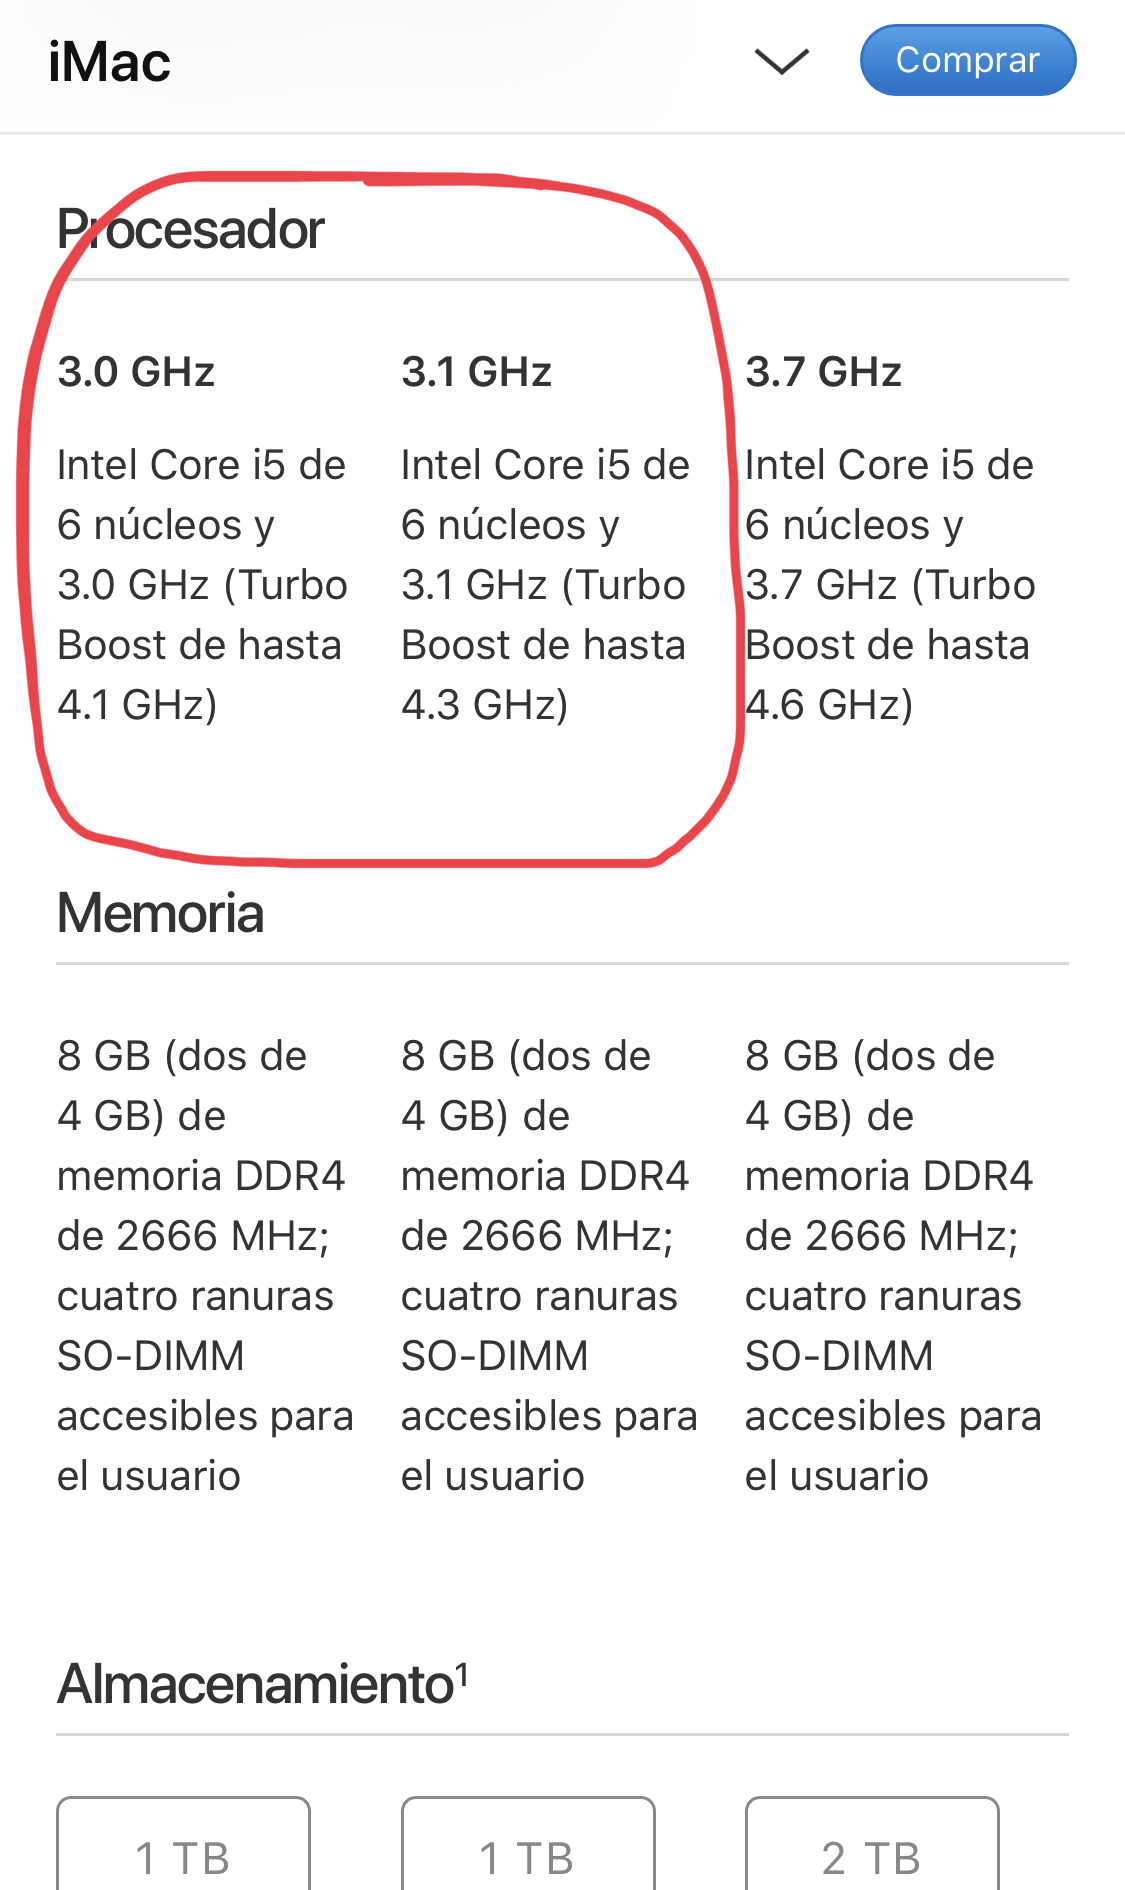Select the 3.1 GHz processor heading
This screenshot has height=1890, width=1125.
(476, 372)
